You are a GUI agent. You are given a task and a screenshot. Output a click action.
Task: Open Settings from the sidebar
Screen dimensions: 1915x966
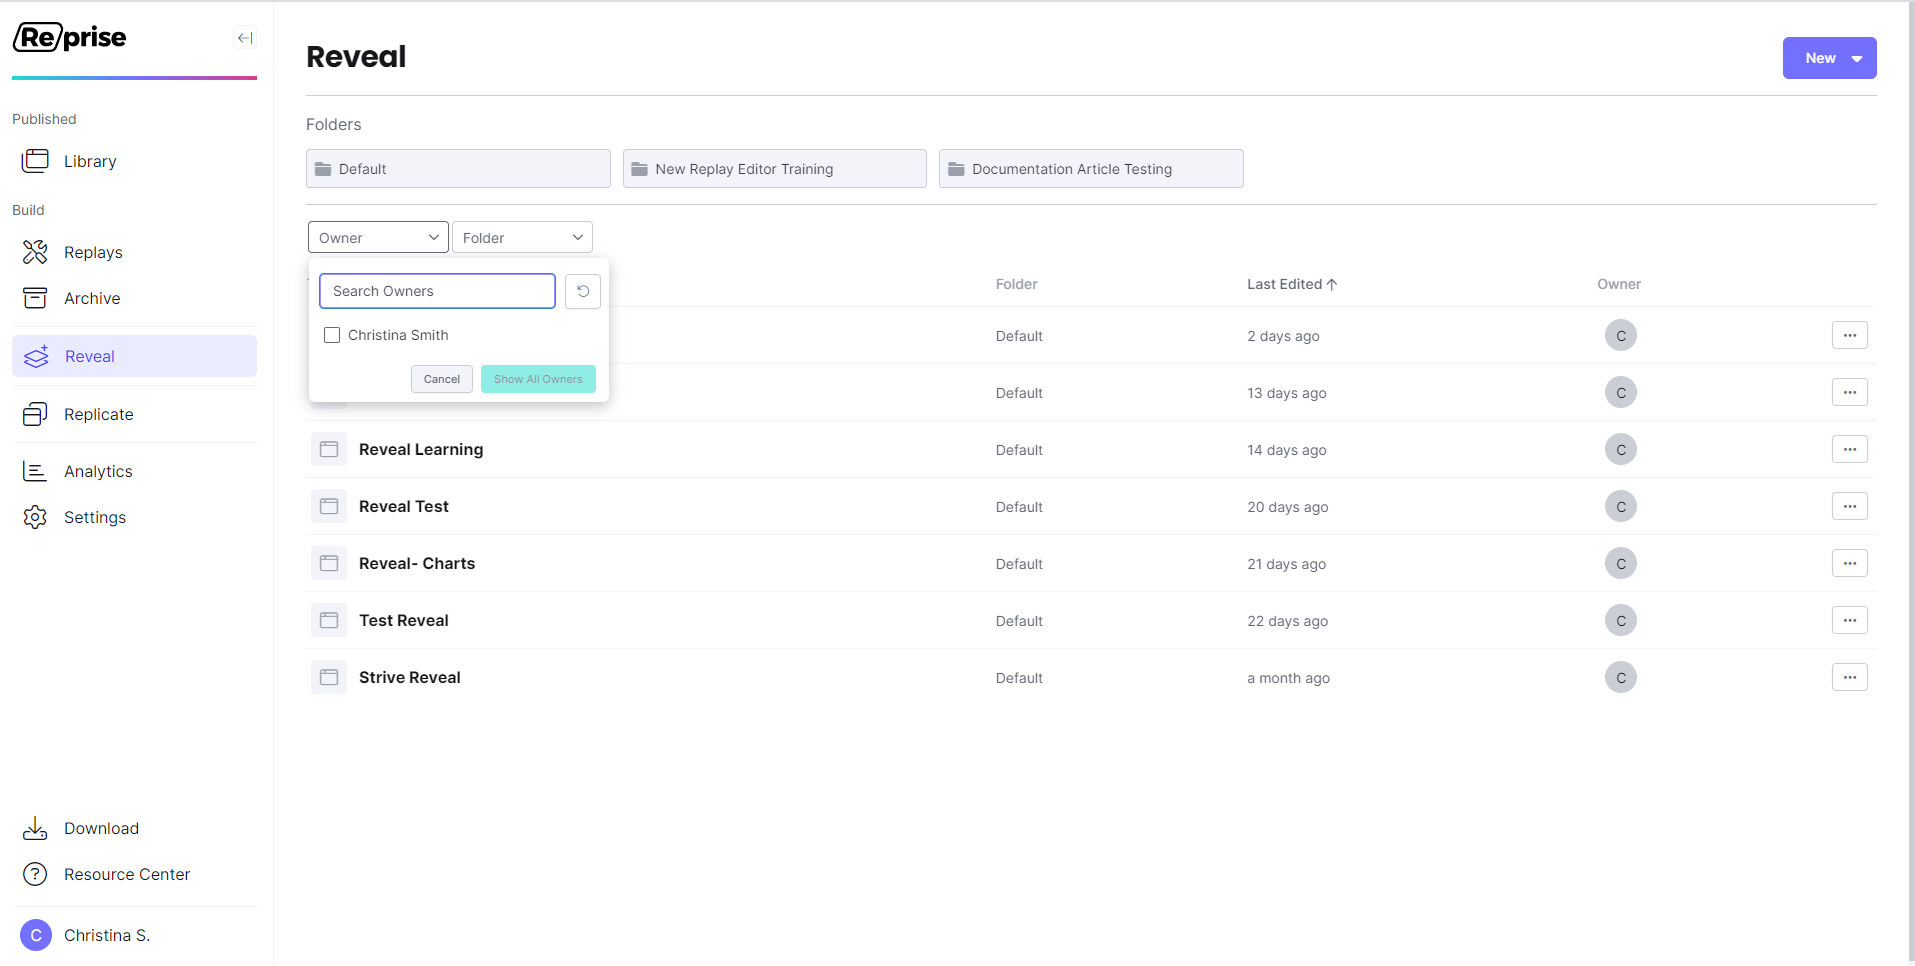[x=95, y=517]
